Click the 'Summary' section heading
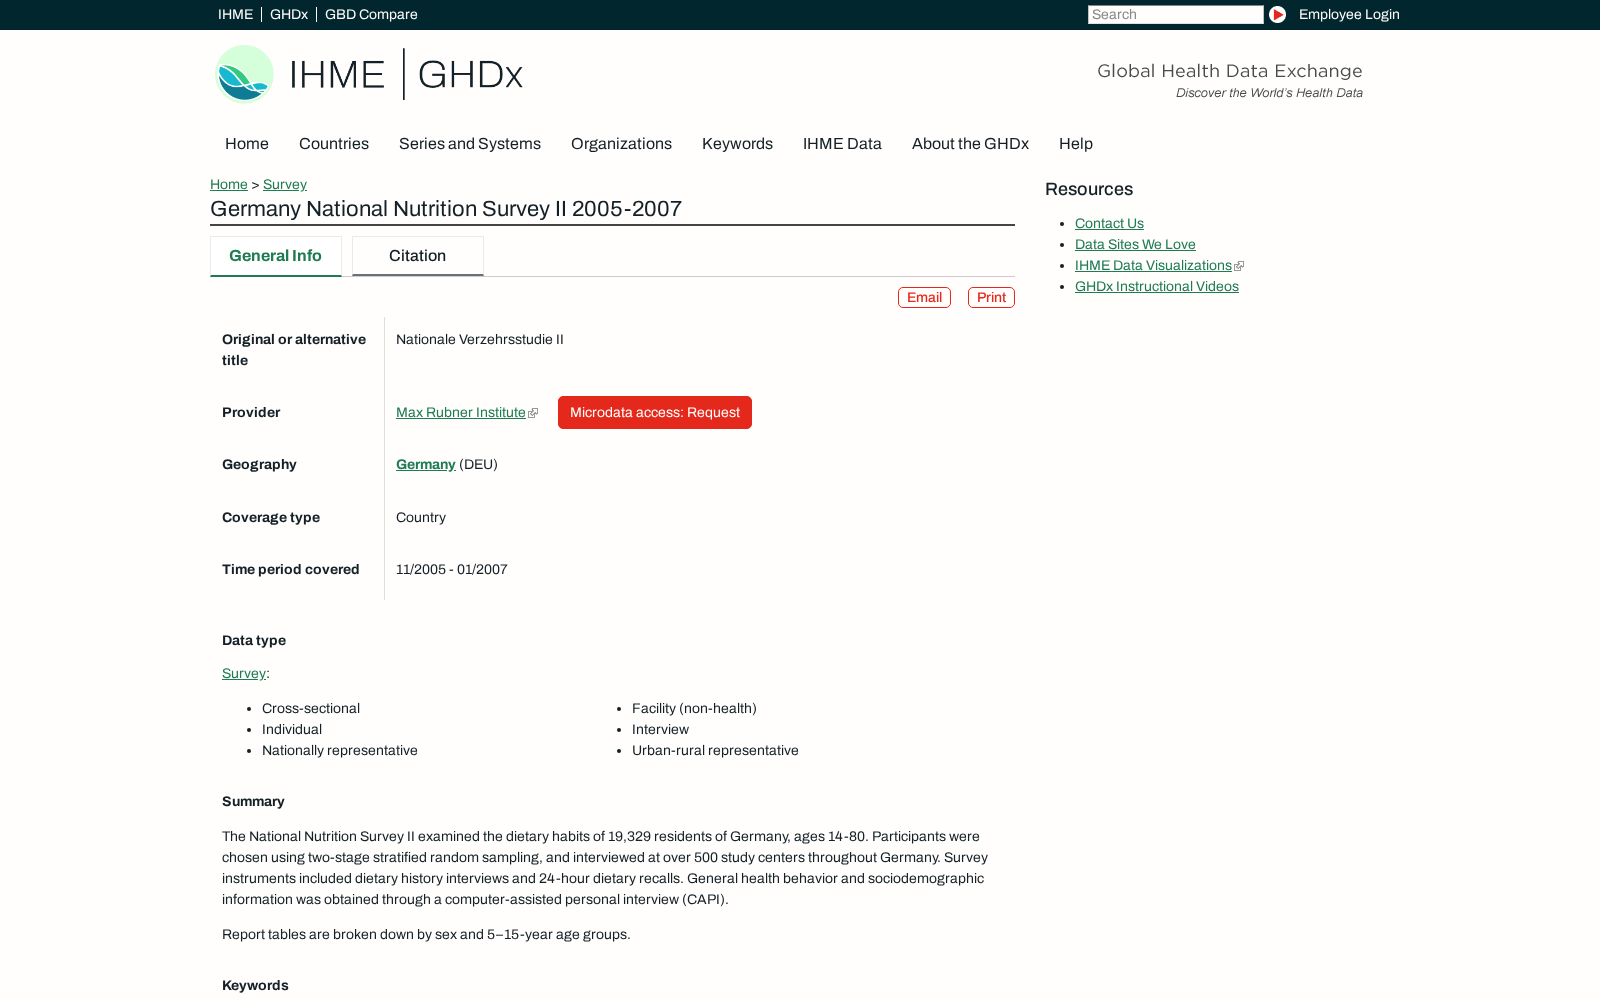 tap(253, 801)
